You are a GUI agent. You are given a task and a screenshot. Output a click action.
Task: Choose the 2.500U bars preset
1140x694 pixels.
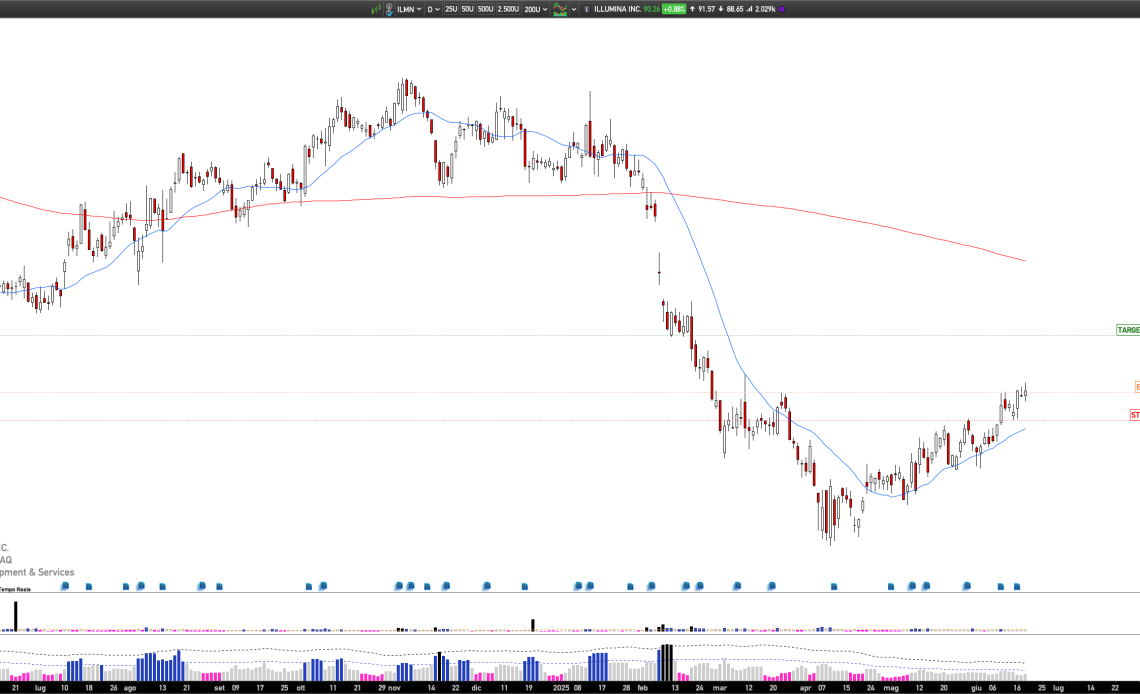(x=508, y=9)
